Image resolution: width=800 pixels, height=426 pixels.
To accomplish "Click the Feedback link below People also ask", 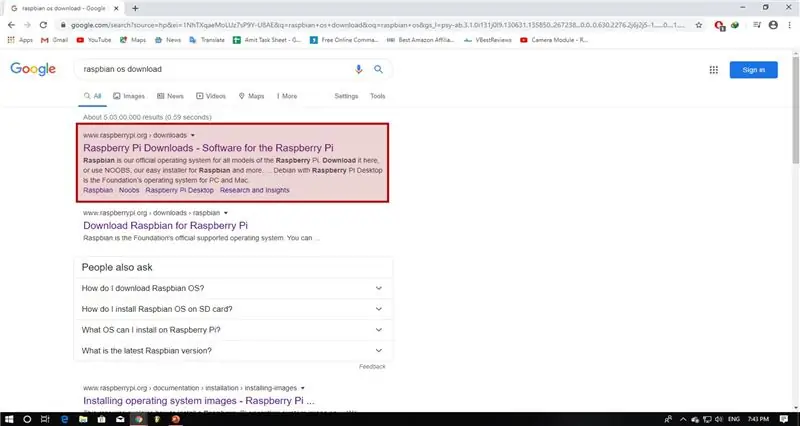I will 372,366.
